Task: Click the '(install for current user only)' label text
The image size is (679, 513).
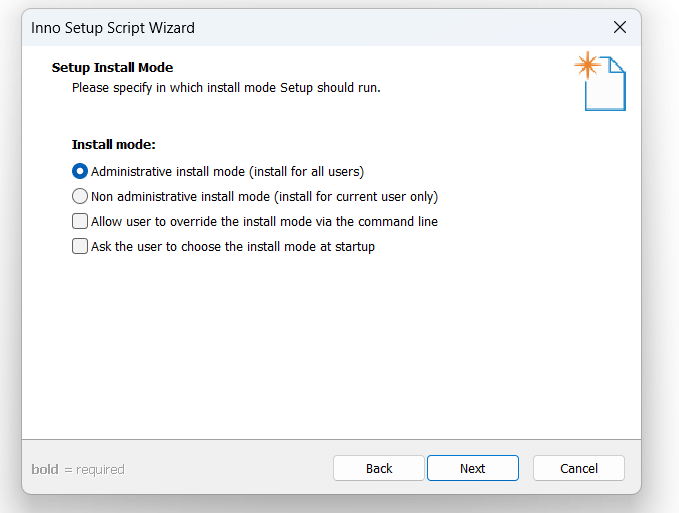Action: tap(356, 197)
